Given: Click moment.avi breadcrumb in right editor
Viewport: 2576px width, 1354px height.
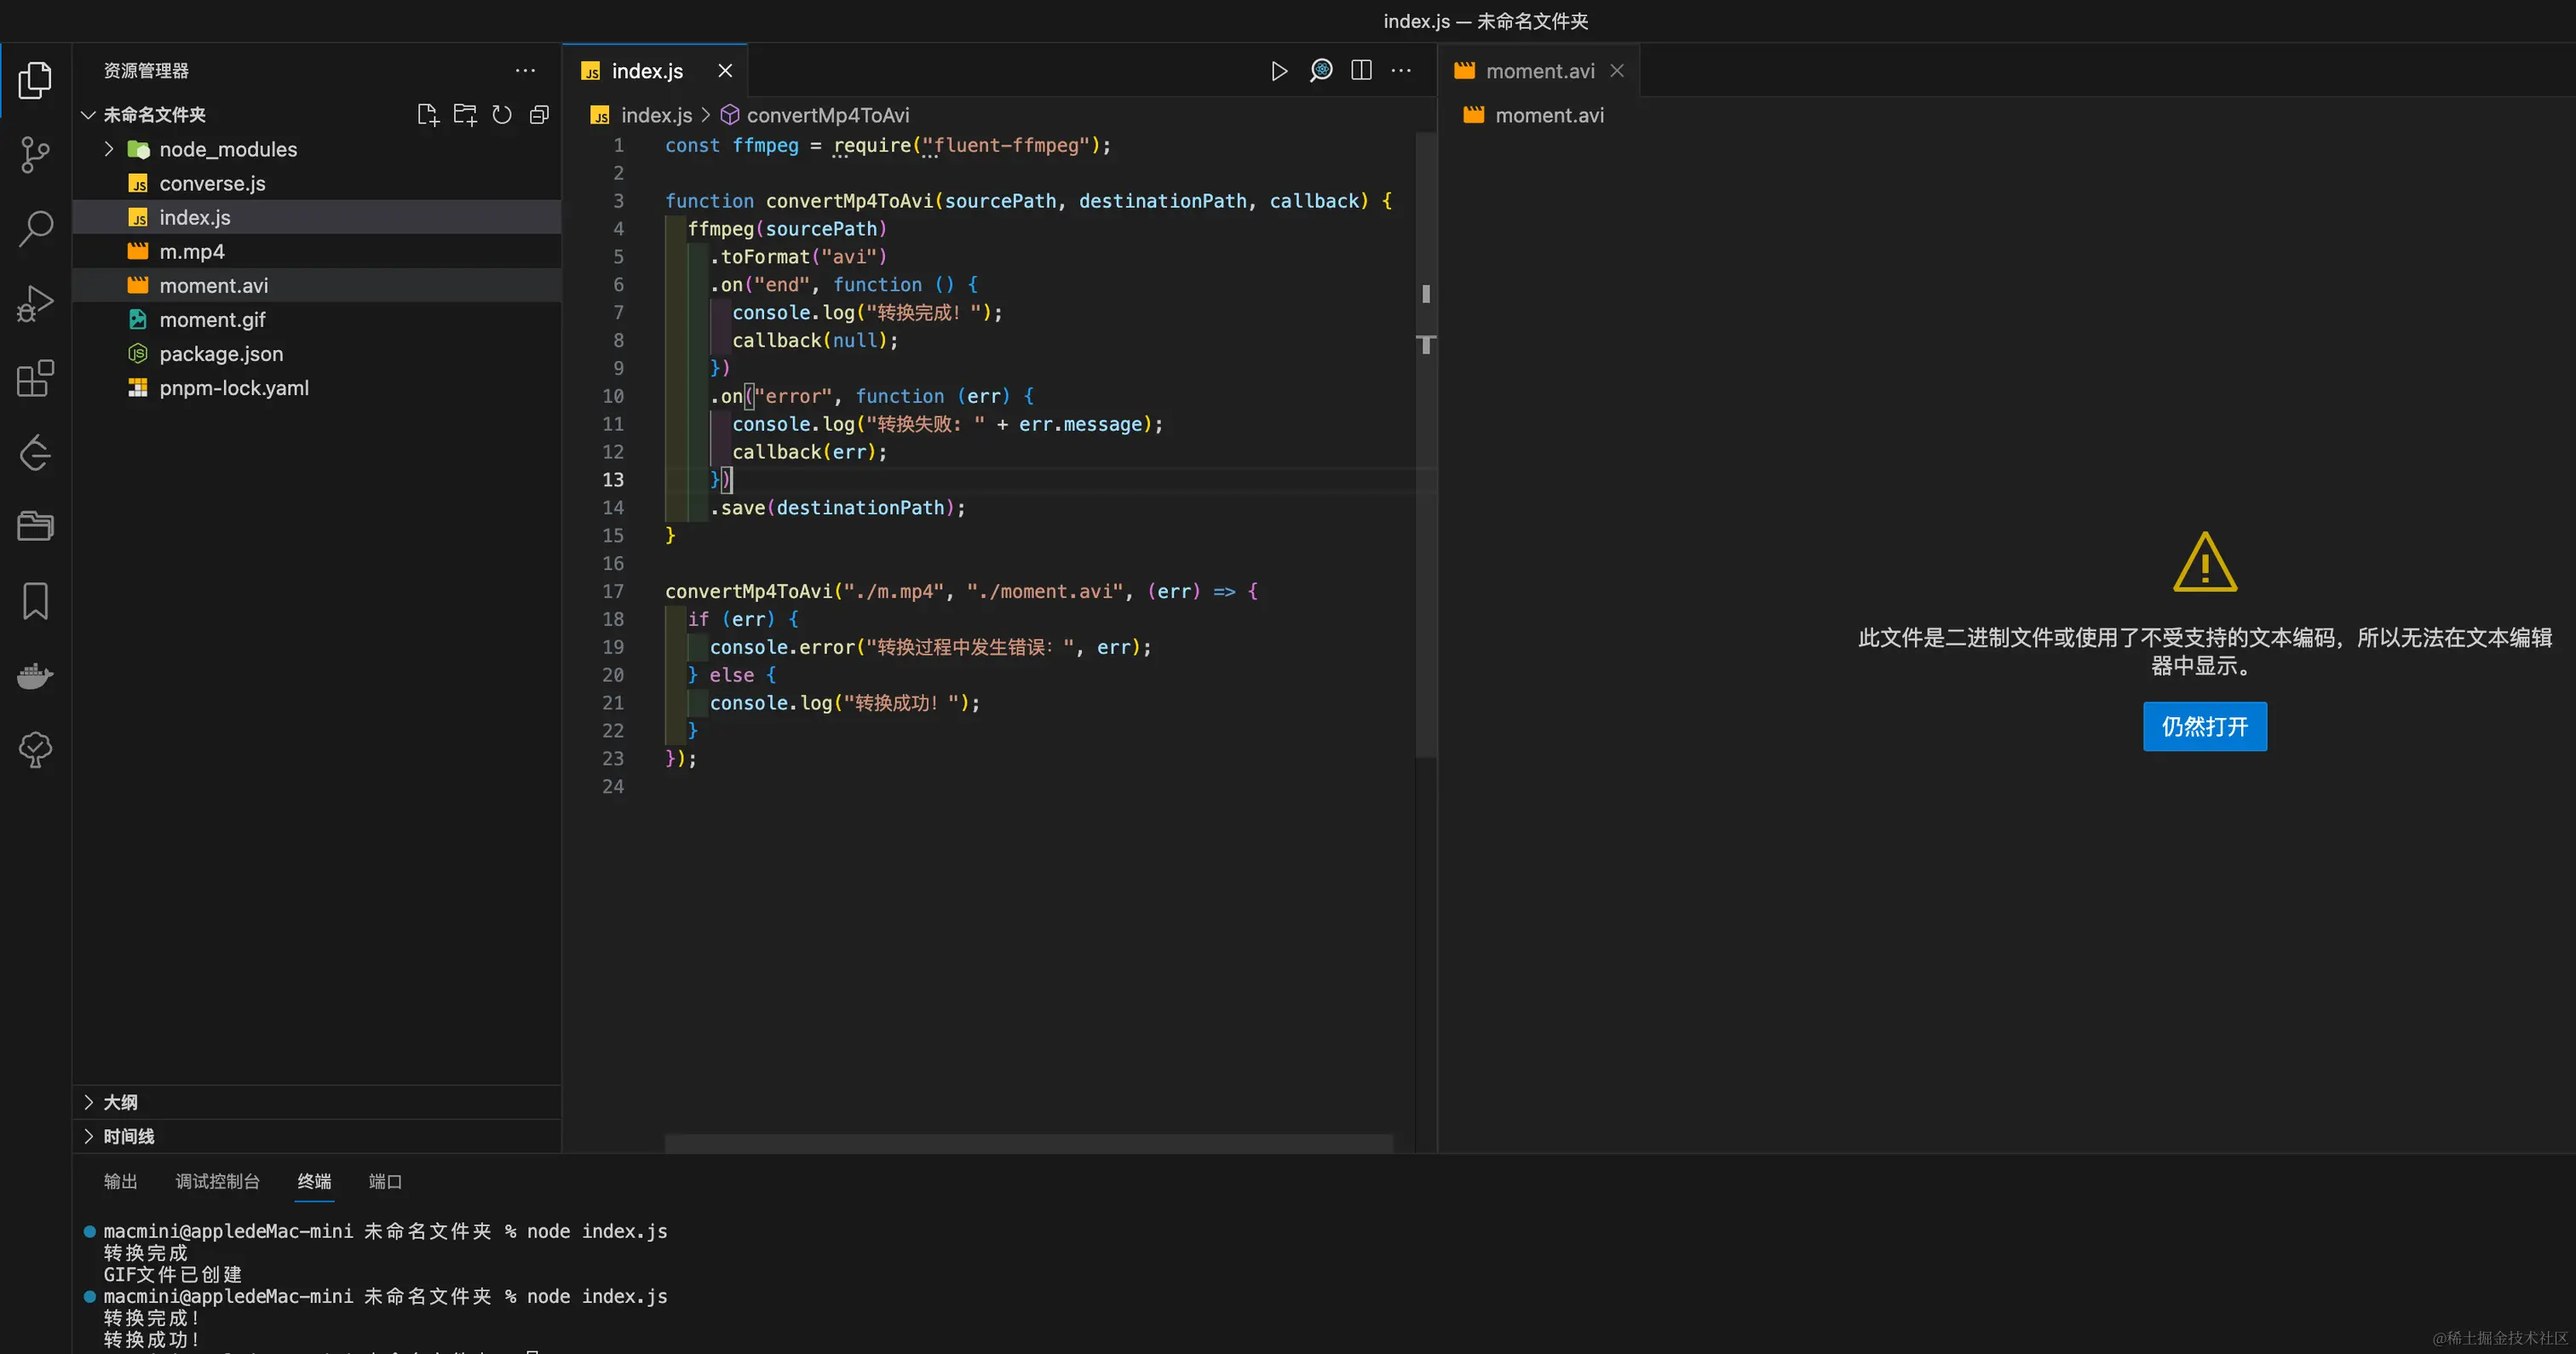Looking at the screenshot, I should (x=1549, y=115).
